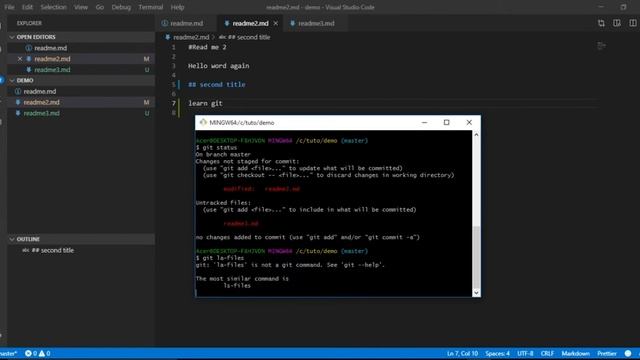Click the 'Hello word again' text line
The height and width of the screenshot is (360, 640).
tap(218, 66)
